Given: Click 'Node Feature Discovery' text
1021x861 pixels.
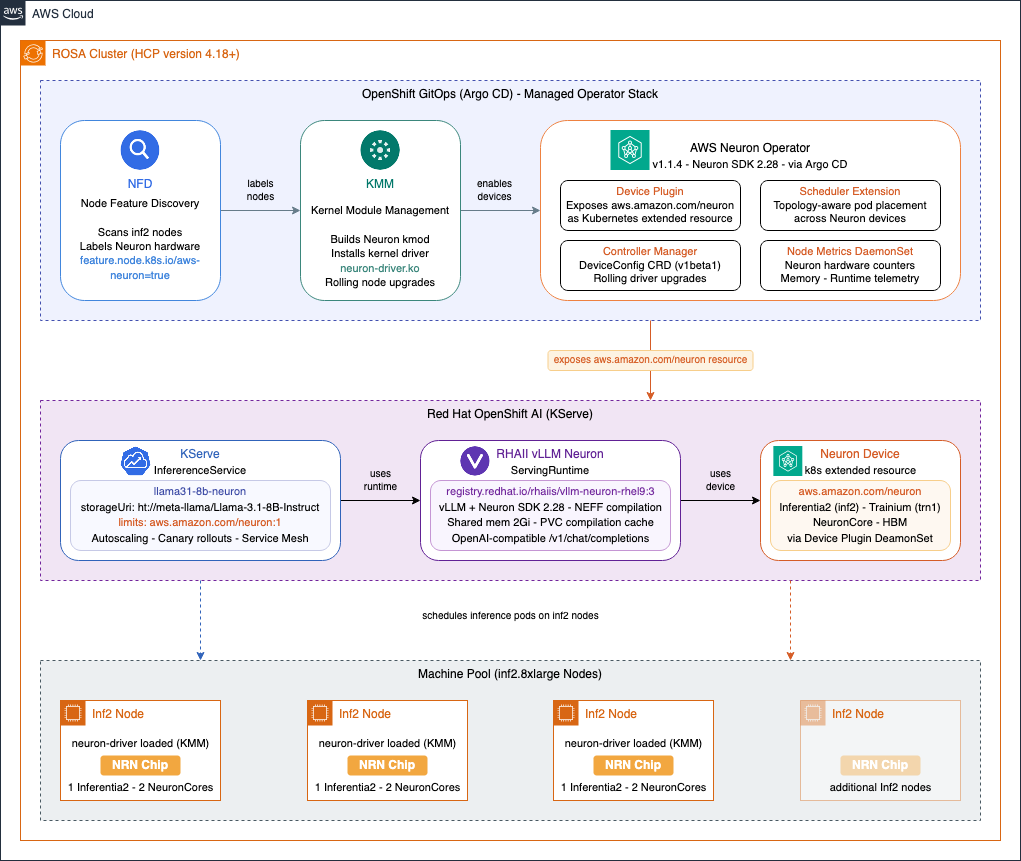Looking at the screenshot, I should coord(140,203).
